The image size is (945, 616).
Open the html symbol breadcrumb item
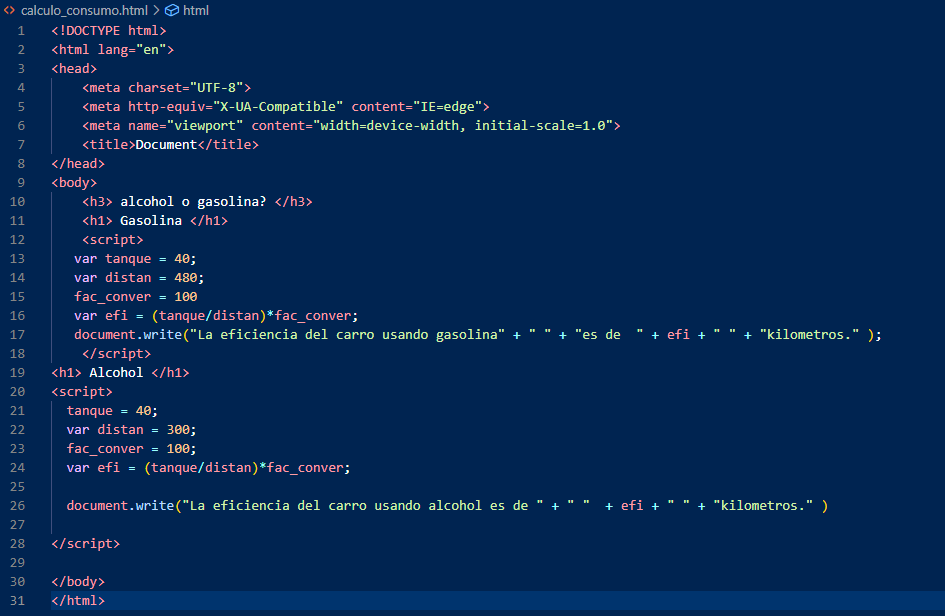[x=196, y=10]
